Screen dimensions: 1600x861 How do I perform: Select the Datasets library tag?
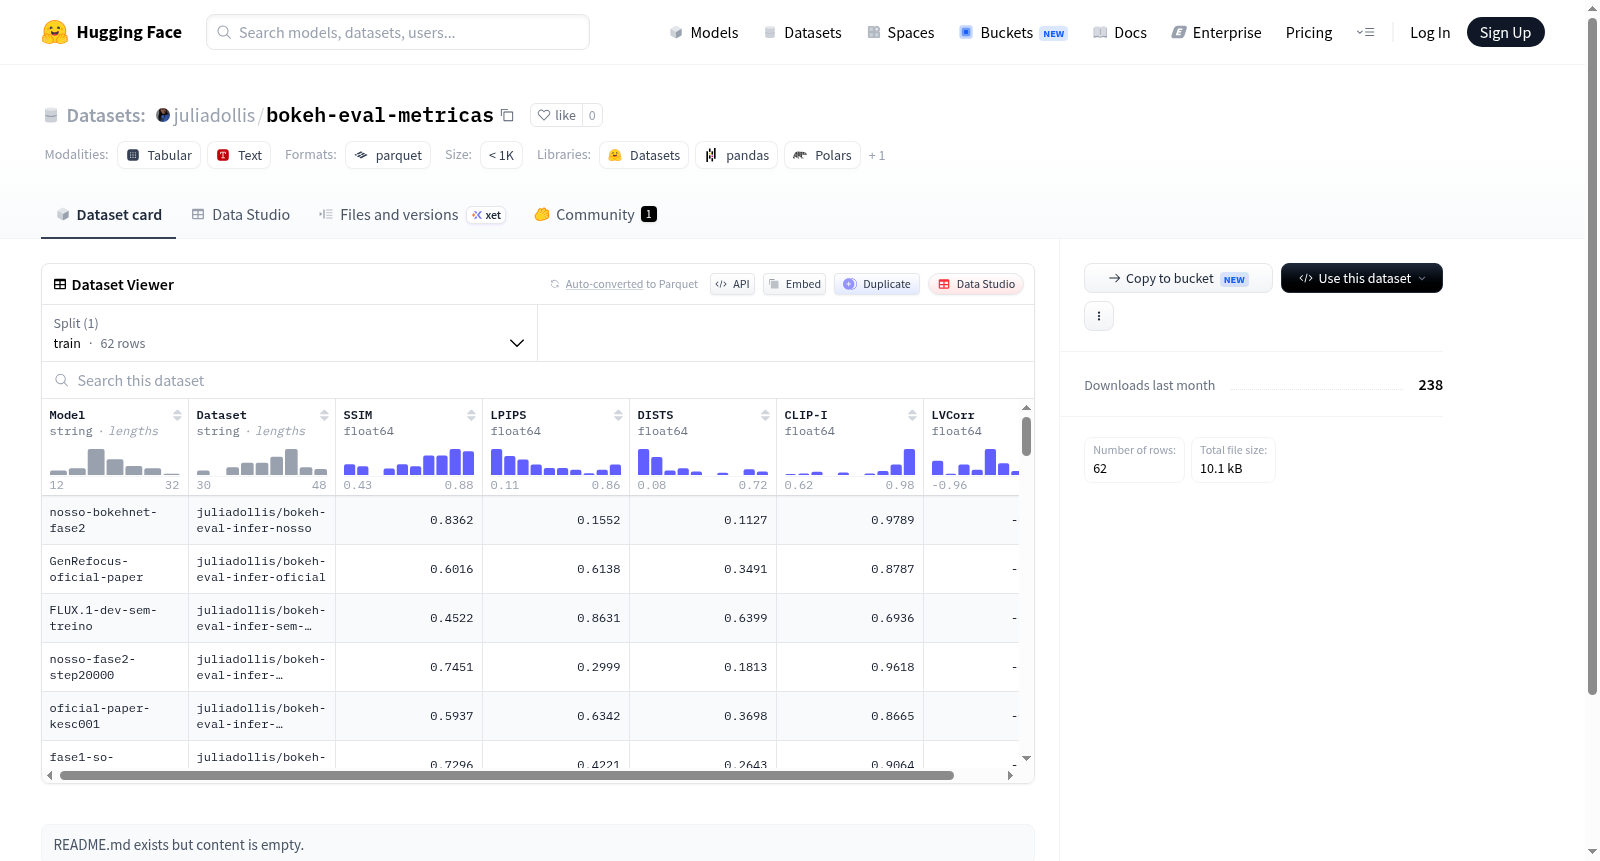point(644,155)
